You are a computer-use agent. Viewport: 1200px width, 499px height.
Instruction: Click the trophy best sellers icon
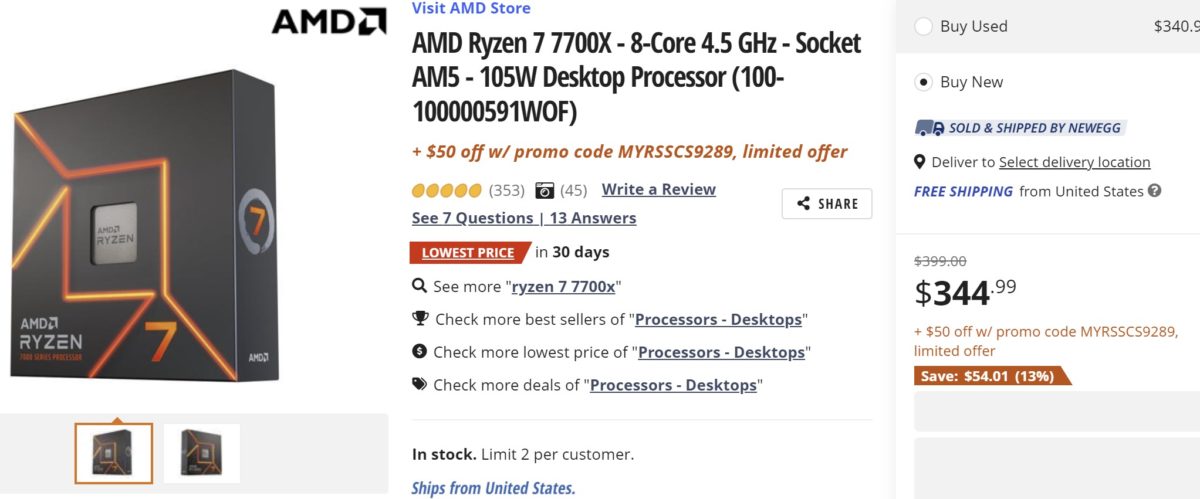point(420,319)
